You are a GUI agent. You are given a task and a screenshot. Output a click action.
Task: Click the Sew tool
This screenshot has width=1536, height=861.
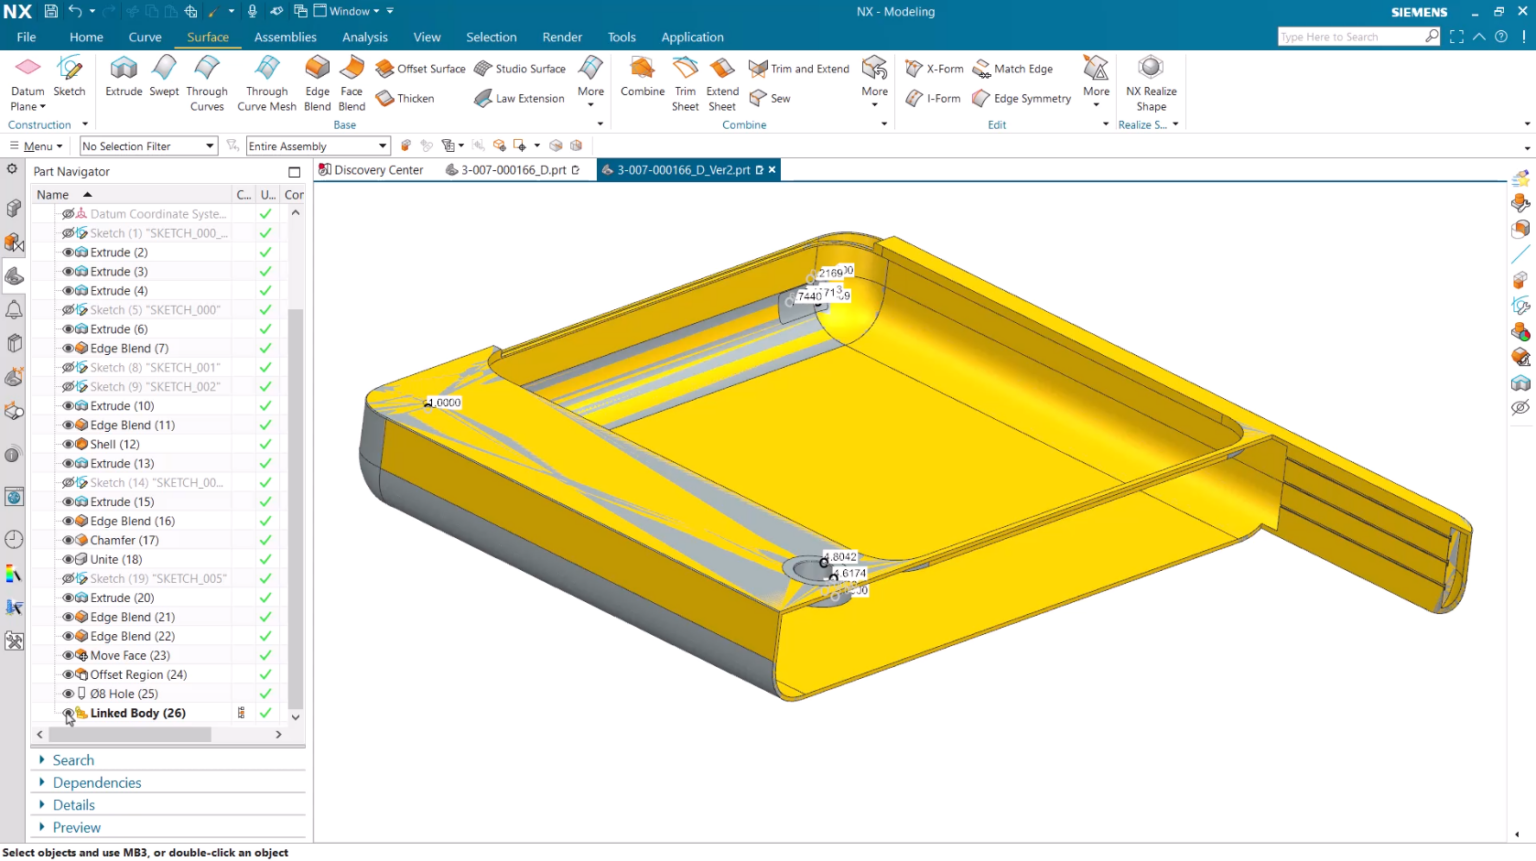[770, 98]
